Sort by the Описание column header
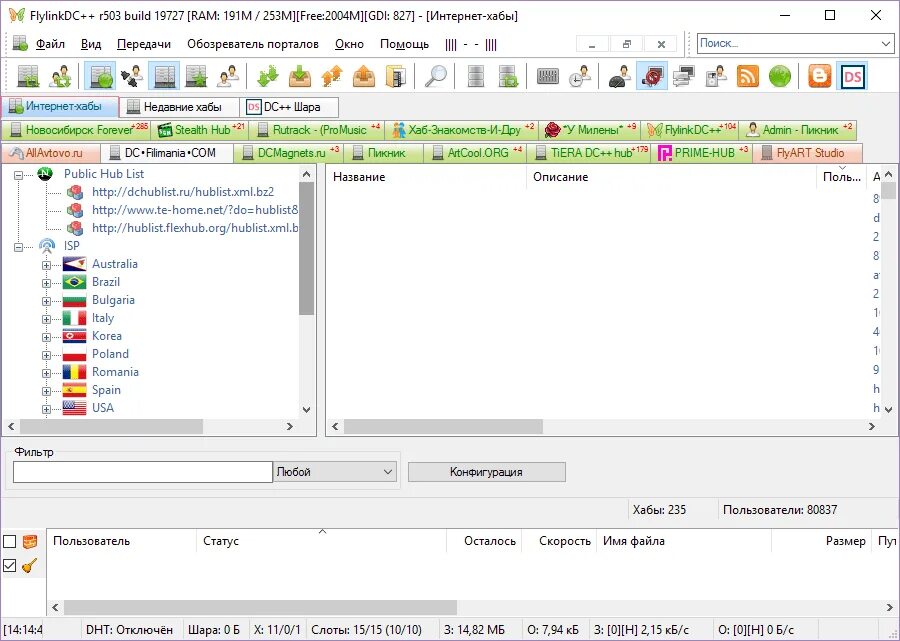This screenshot has height=641, width=900. 670,177
